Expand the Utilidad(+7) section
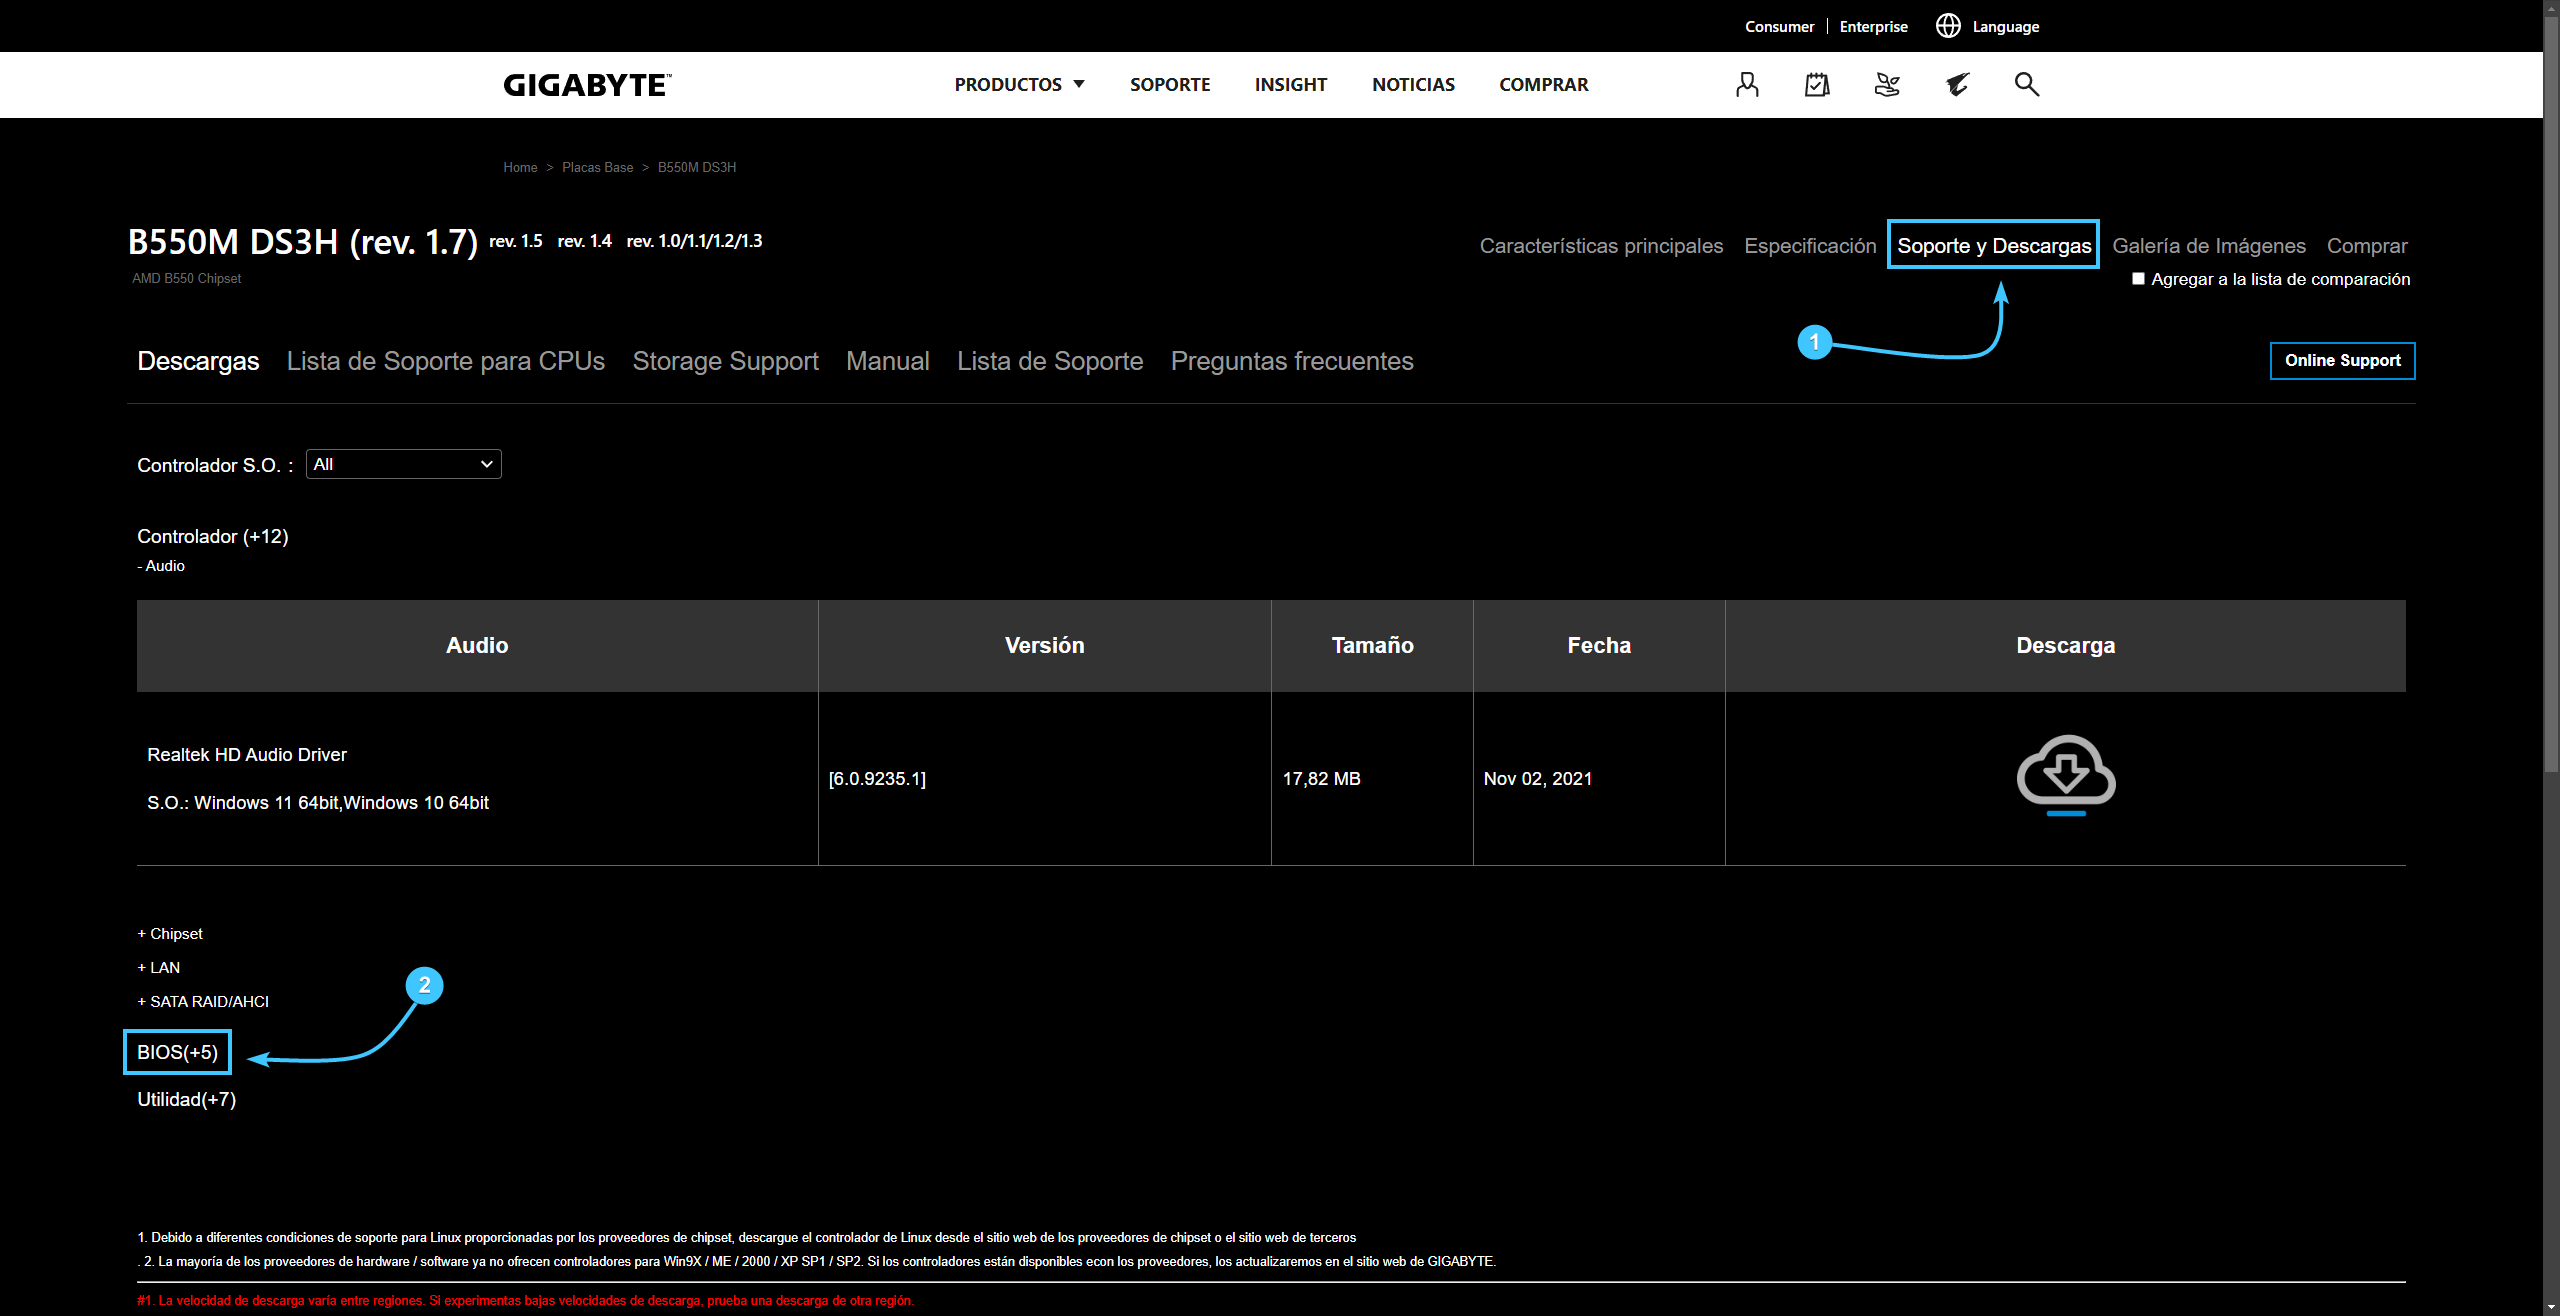Viewport: 2560px width, 1316px height. 187,1099
